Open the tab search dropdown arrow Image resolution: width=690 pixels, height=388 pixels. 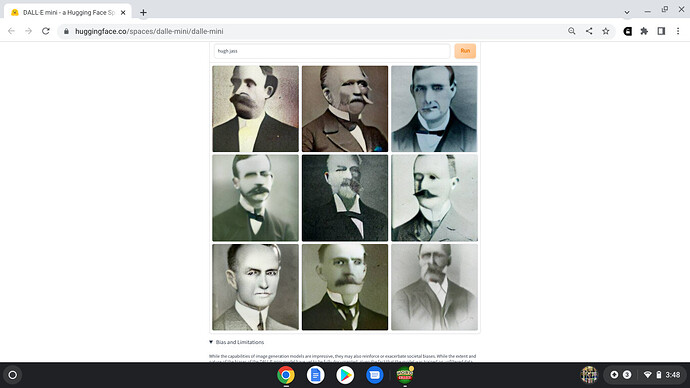point(627,12)
